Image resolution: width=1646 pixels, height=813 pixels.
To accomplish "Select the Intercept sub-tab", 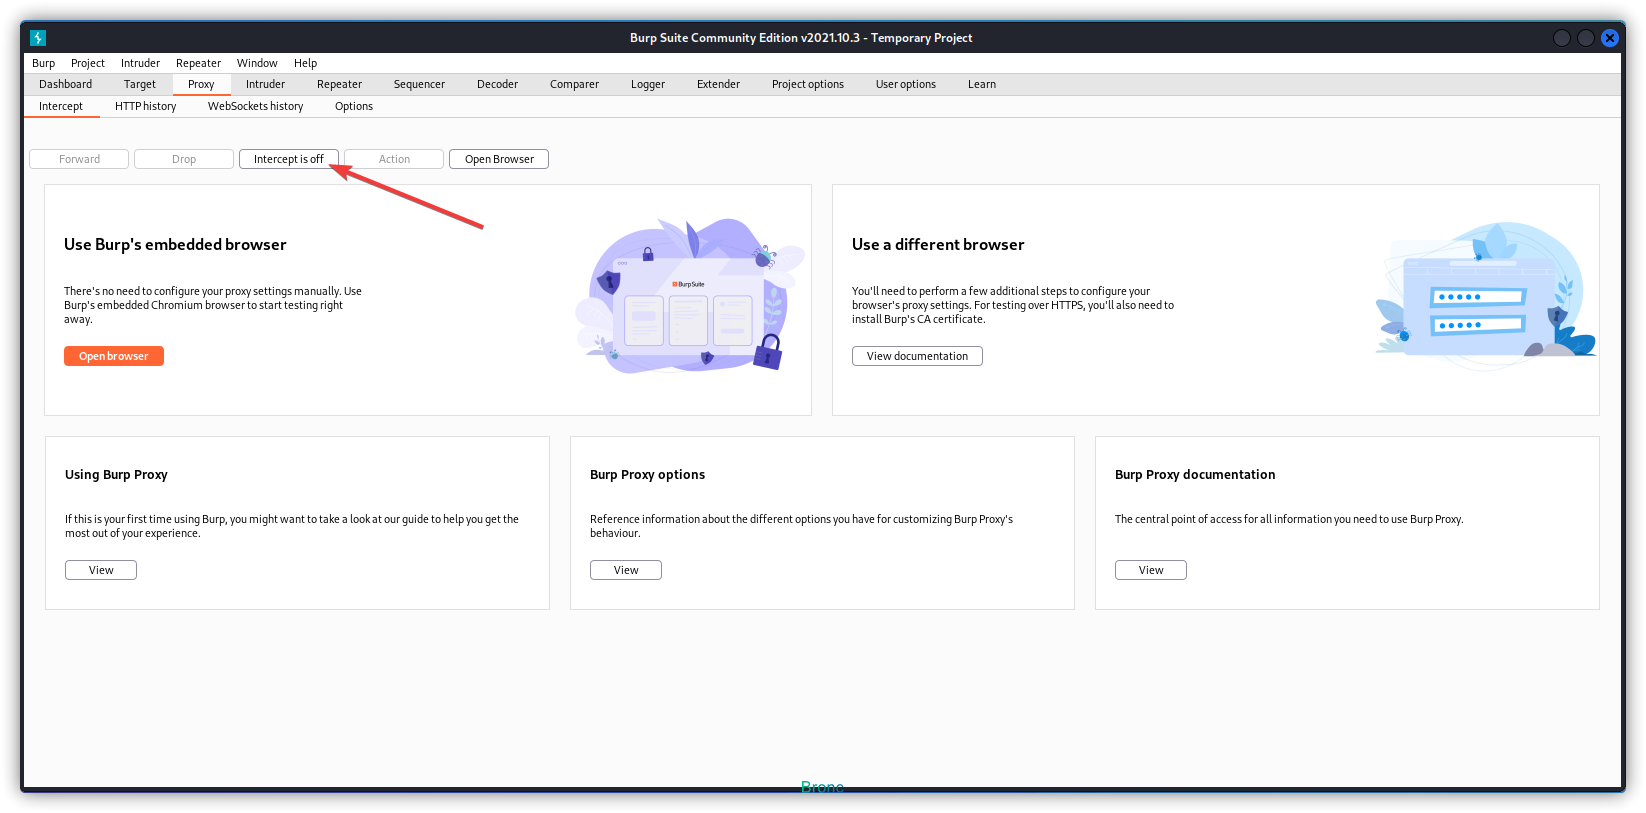I will [x=61, y=106].
